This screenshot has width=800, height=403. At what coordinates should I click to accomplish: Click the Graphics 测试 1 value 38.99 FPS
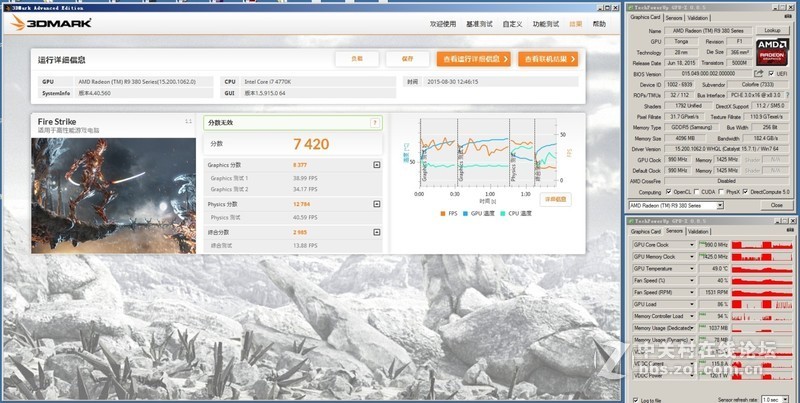[305, 178]
